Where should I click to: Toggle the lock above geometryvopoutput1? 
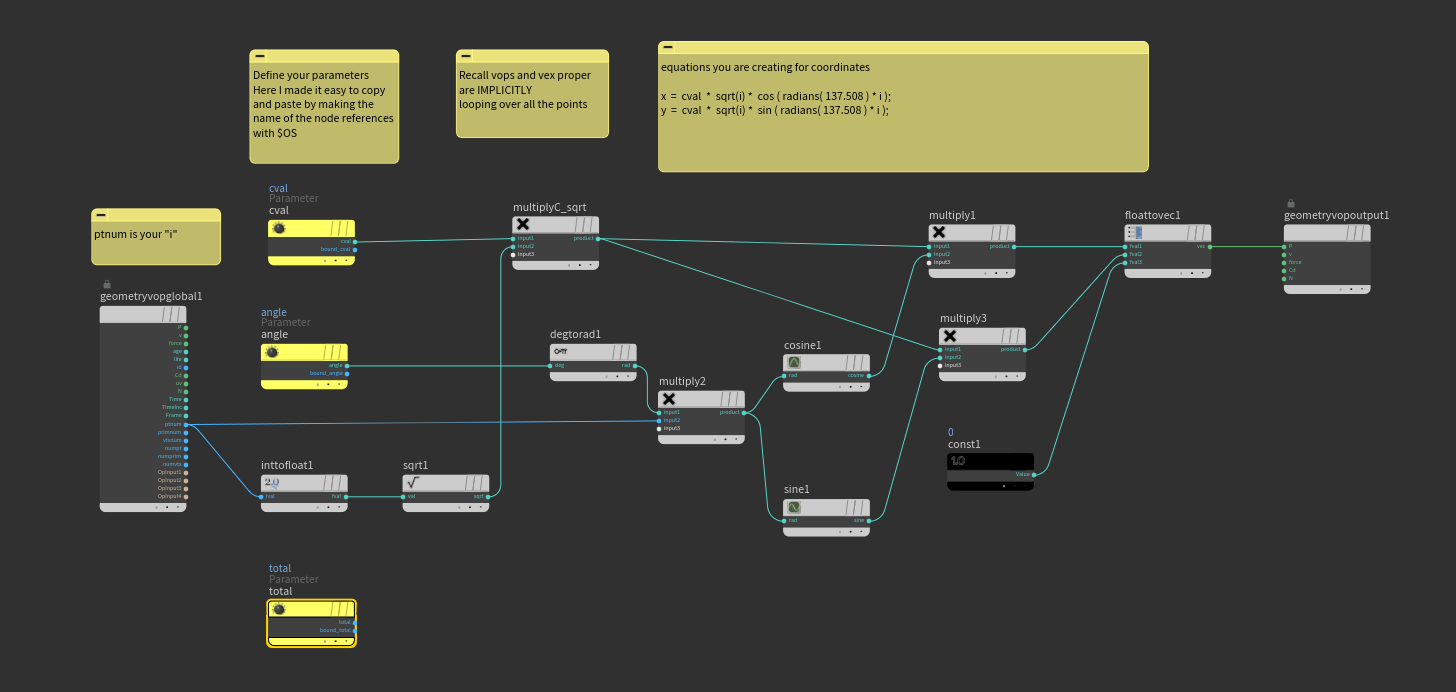tap(1291, 203)
